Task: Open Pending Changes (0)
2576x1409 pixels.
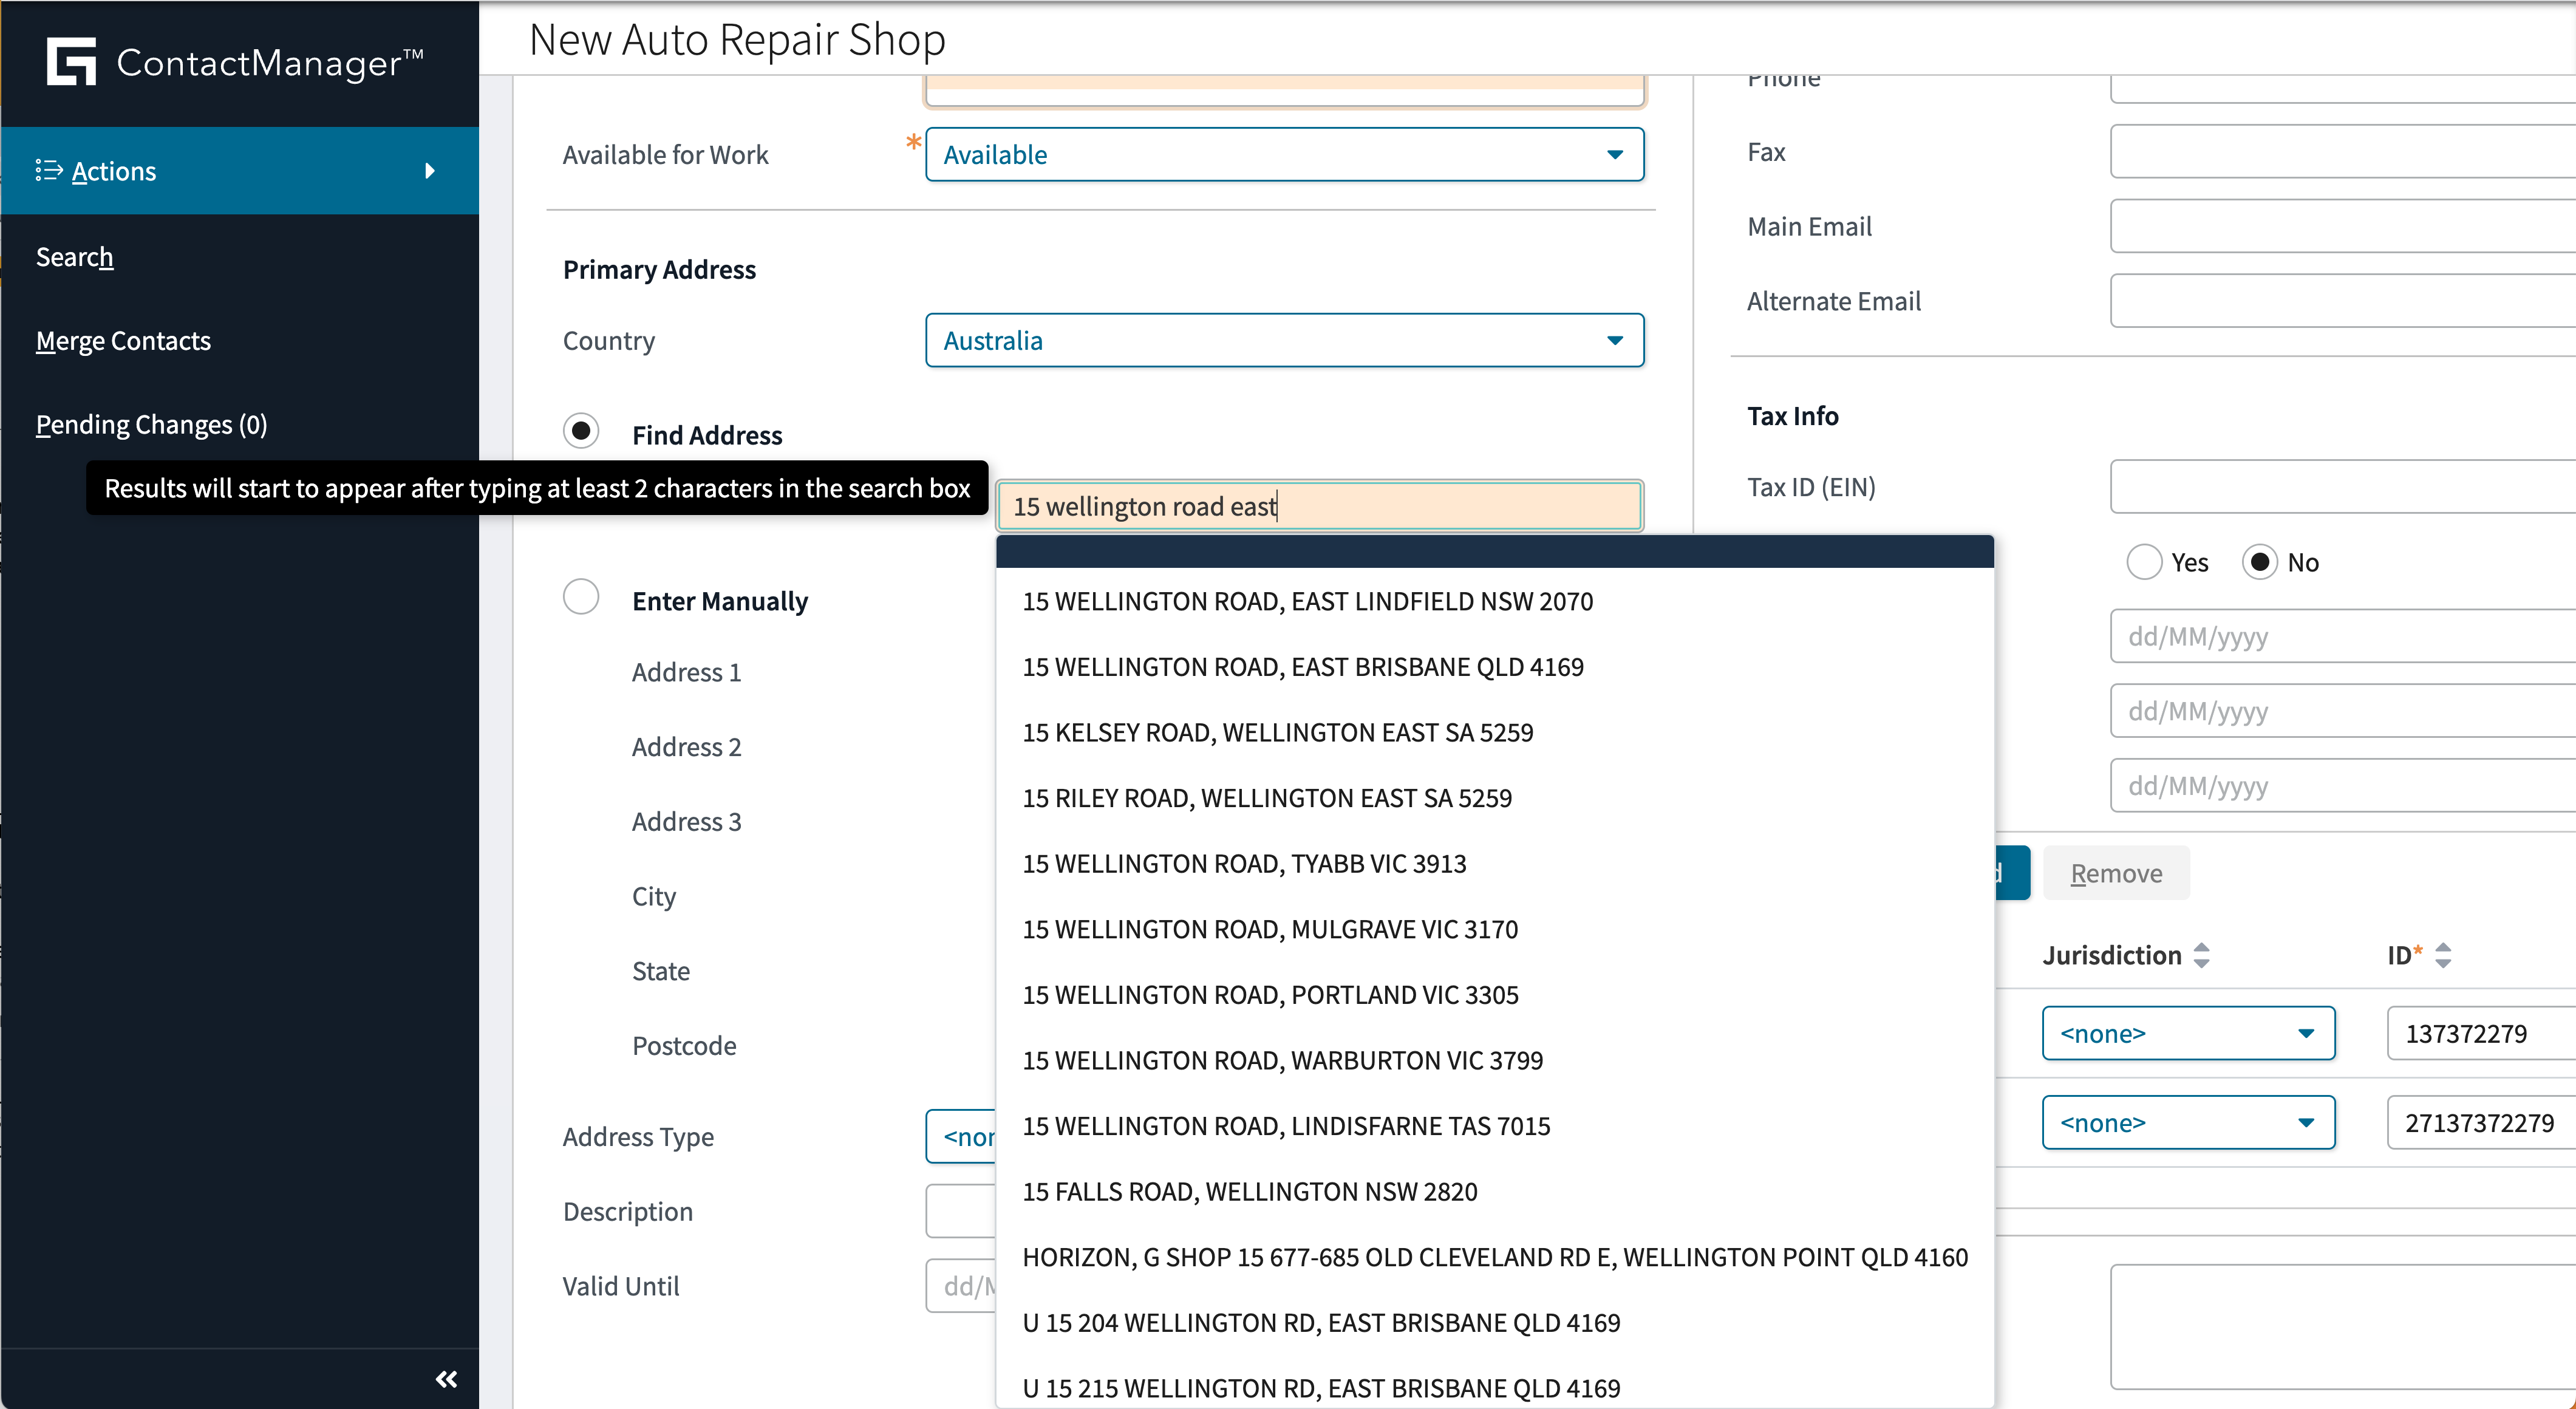Action: click(151, 424)
